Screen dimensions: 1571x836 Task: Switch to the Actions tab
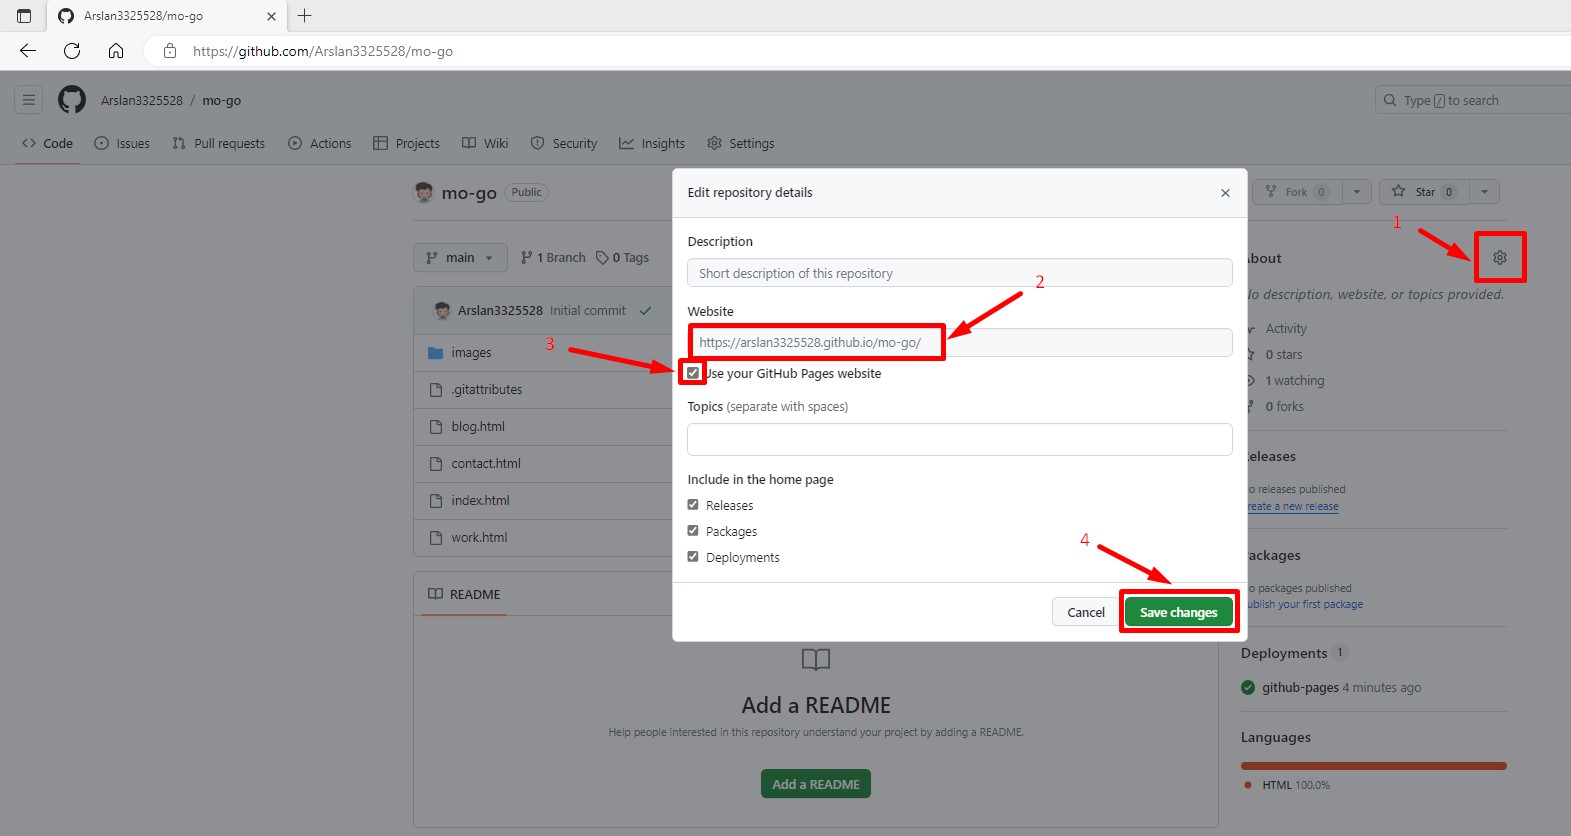coord(320,144)
